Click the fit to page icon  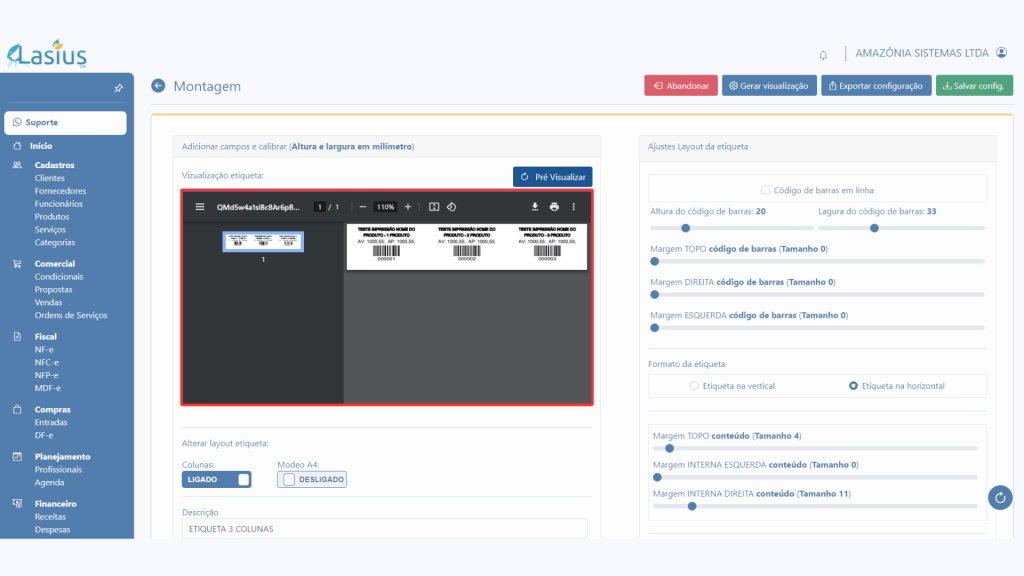[434, 207]
